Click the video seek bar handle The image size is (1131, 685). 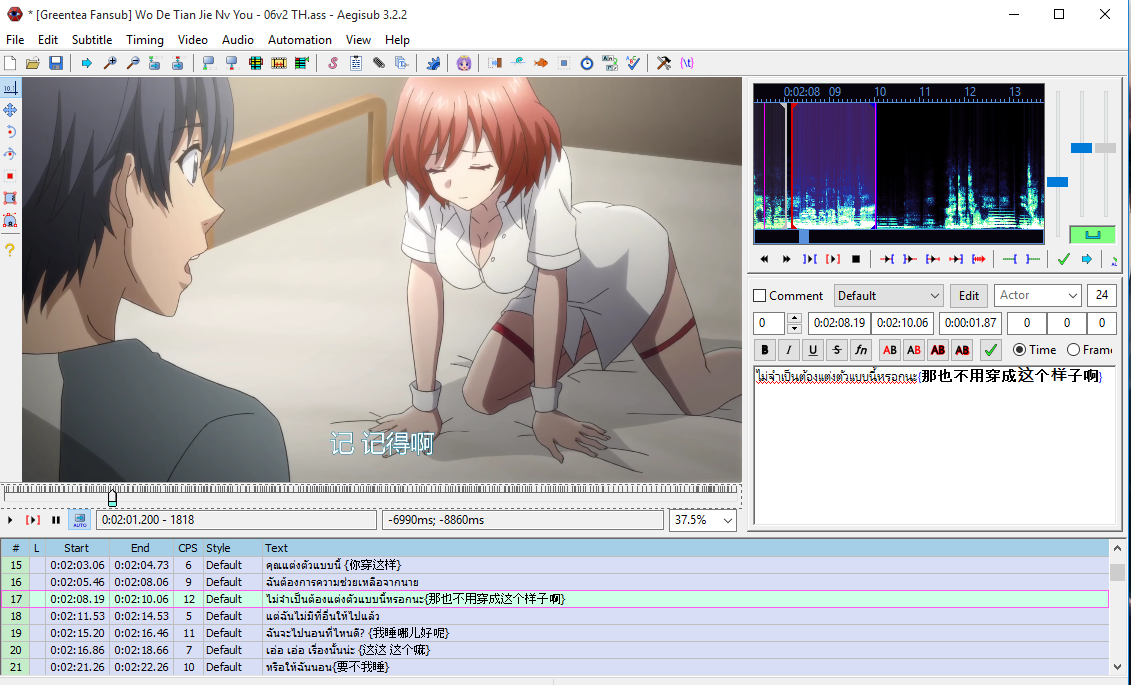113,498
